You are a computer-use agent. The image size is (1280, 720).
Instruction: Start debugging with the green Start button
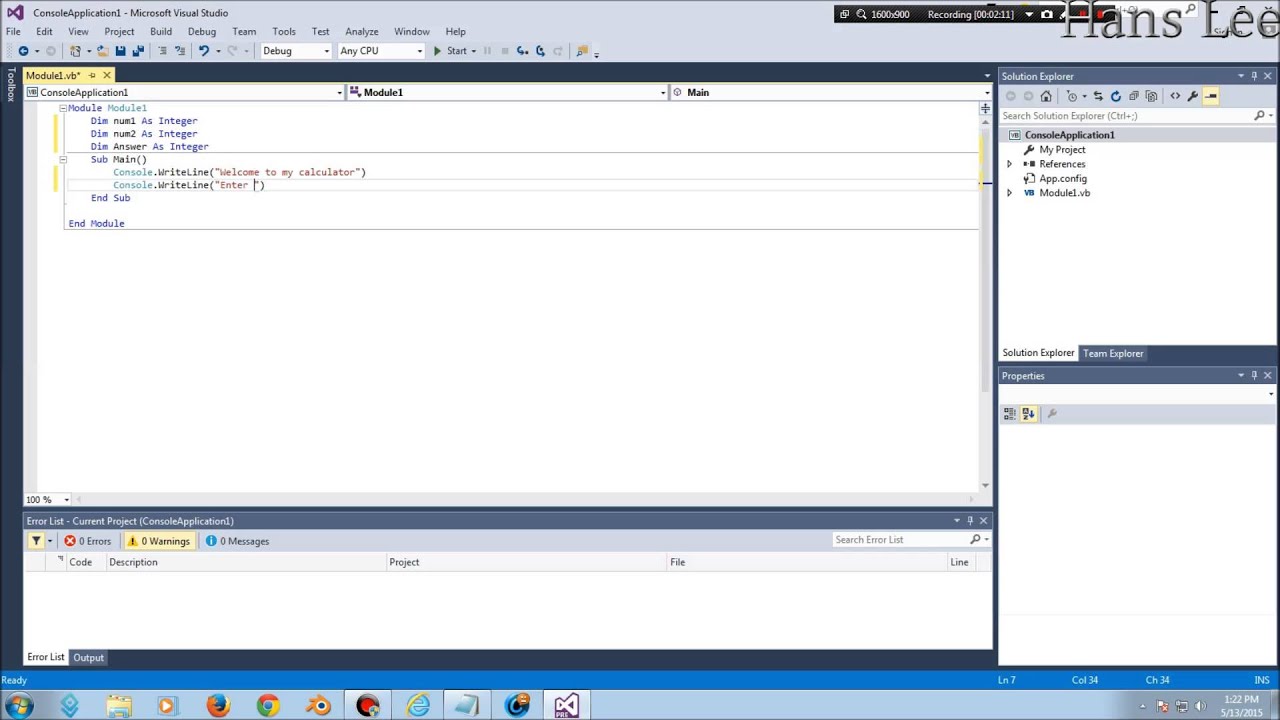point(449,51)
